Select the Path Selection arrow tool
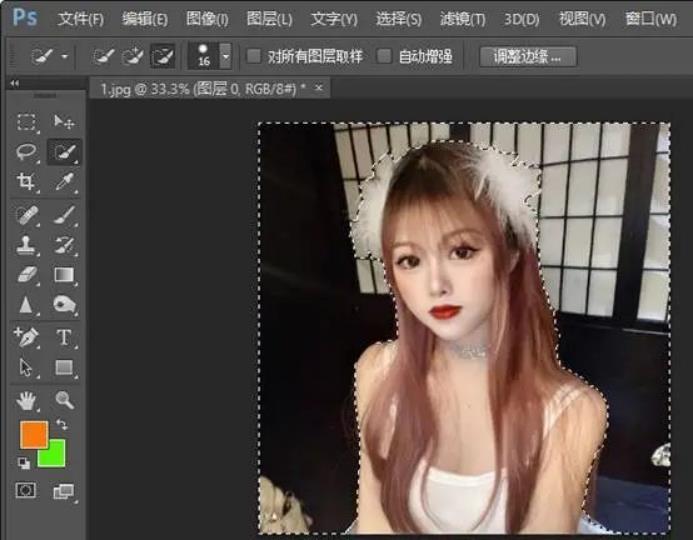Image resolution: width=693 pixels, height=540 pixels. (26, 368)
